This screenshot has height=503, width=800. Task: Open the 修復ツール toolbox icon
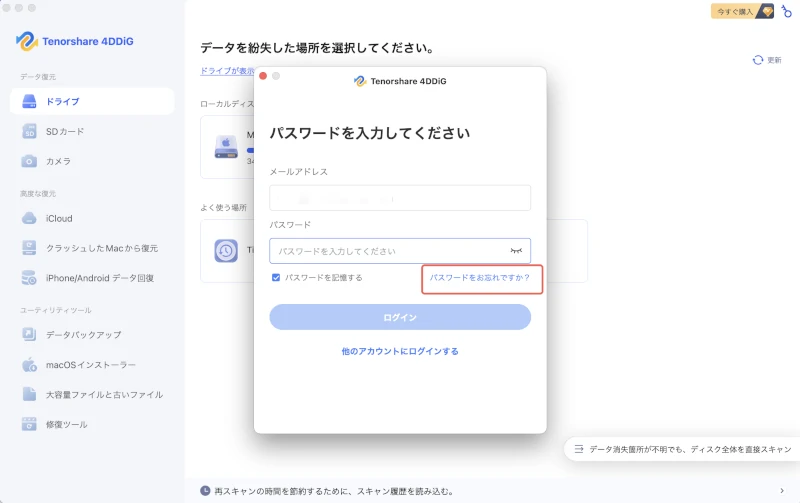tap(29, 424)
